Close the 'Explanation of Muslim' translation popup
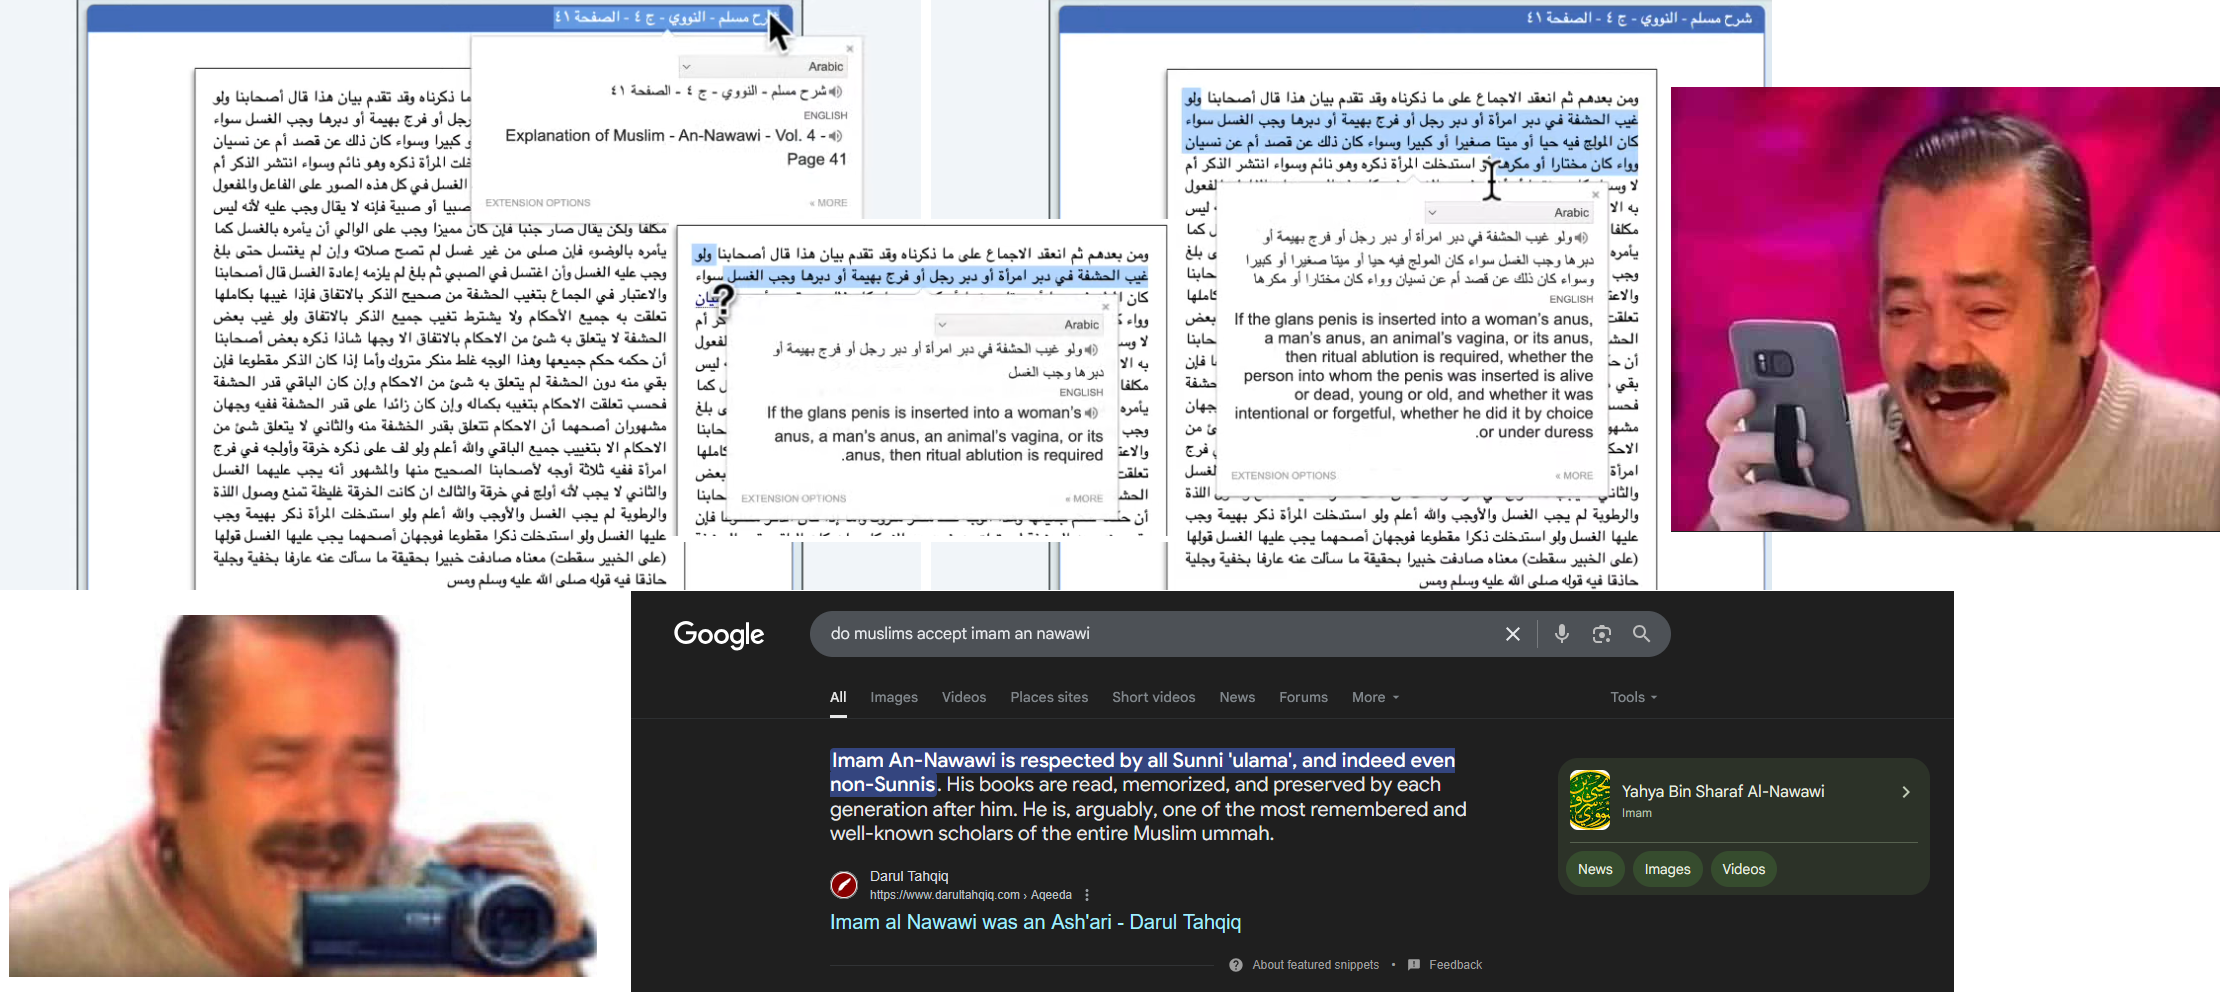Screen dimensions: 2220x992 pos(850,48)
